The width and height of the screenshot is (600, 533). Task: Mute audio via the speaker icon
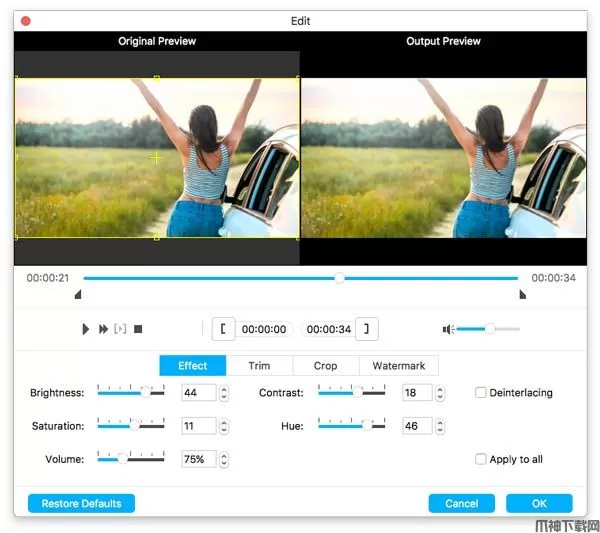tap(449, 329)
